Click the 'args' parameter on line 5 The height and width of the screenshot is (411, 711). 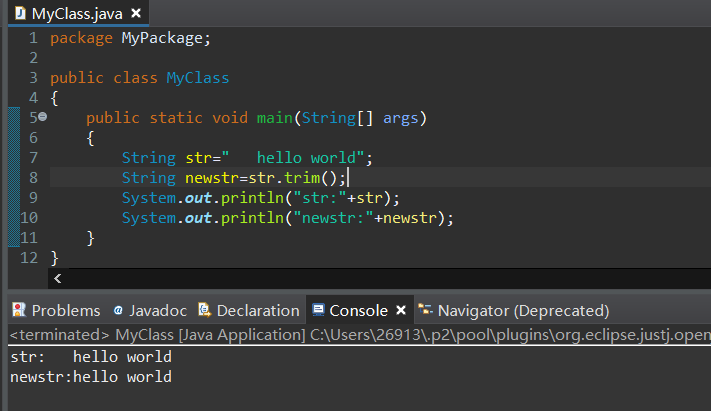[400, 119]
